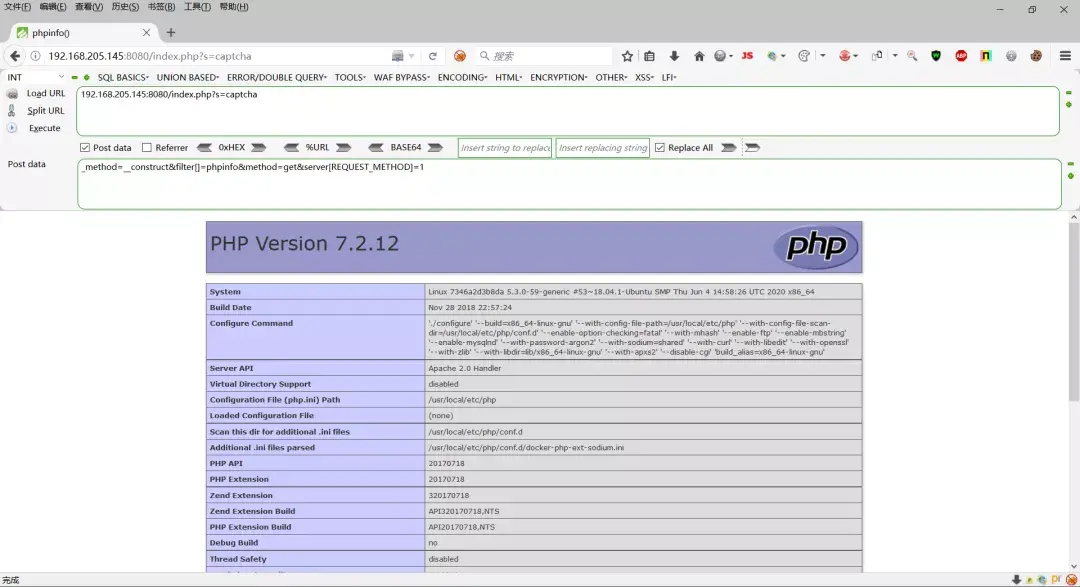Screen dimensions: 1080x587
Task: Open the bookmarks list clipboard icon
Action: 650,56
